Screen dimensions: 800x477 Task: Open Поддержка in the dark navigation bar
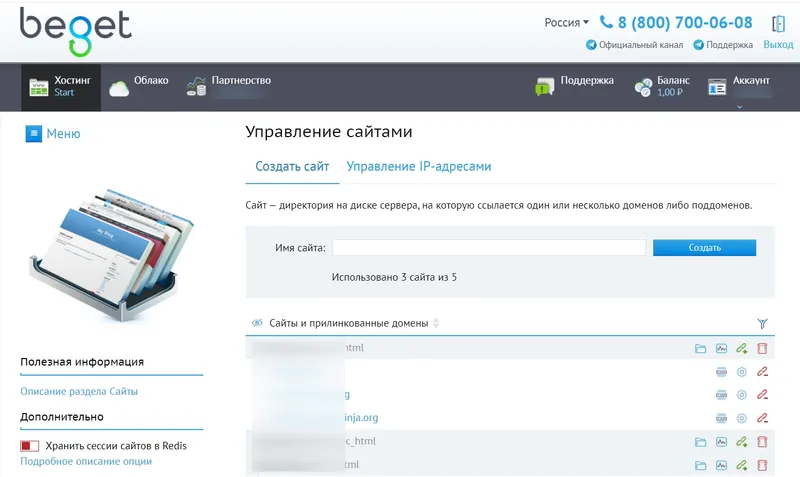(x=574, y=87)
